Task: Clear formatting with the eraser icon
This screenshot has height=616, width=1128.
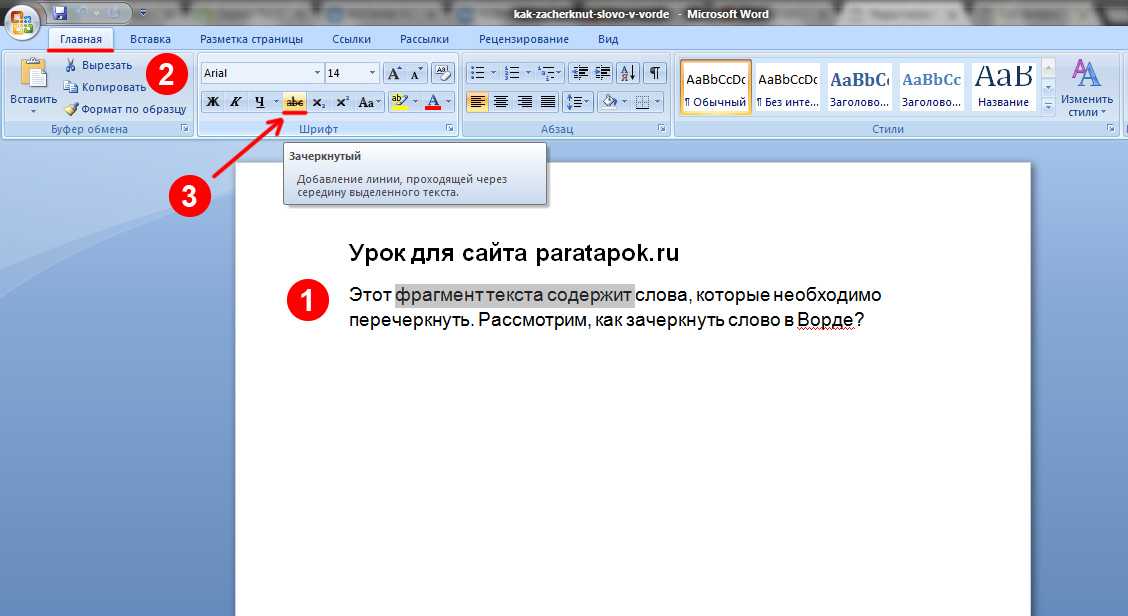Action: [443, 73]
